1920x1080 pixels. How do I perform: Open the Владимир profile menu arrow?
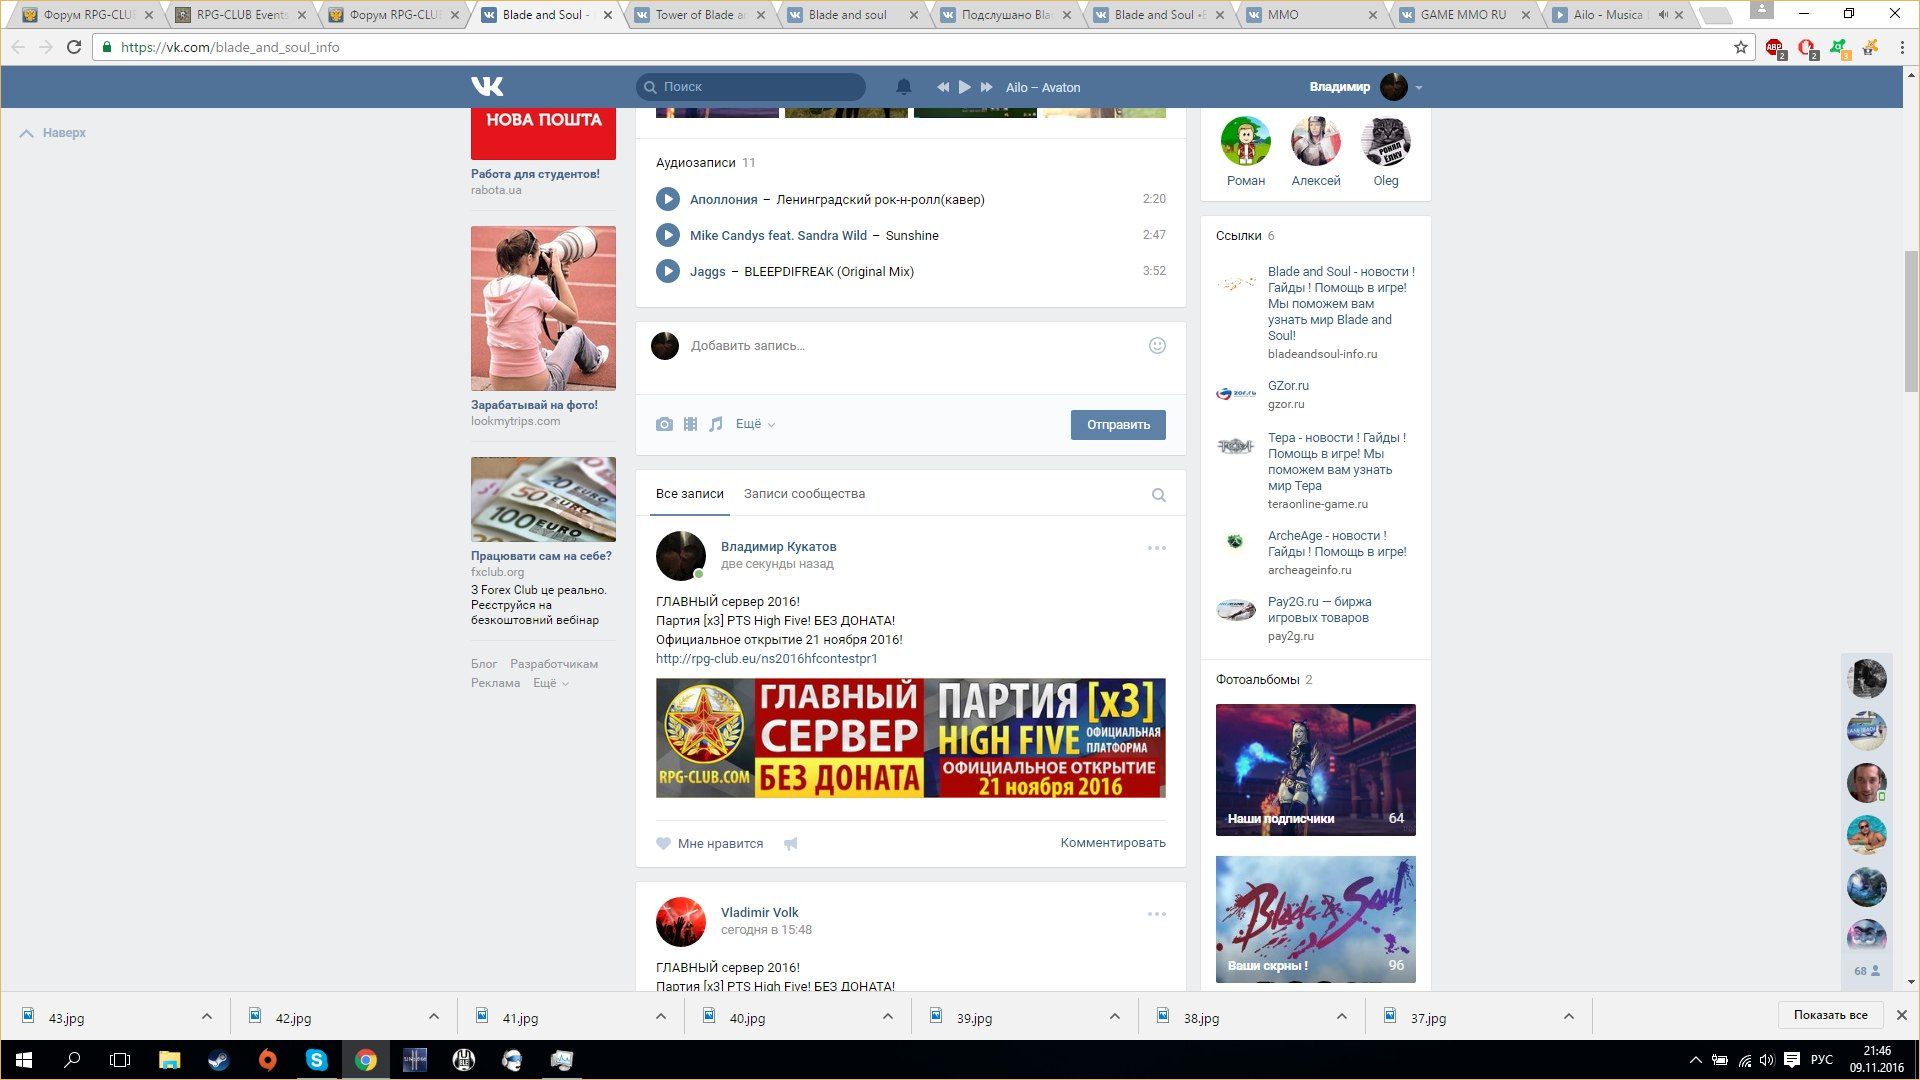point(1418,88)
